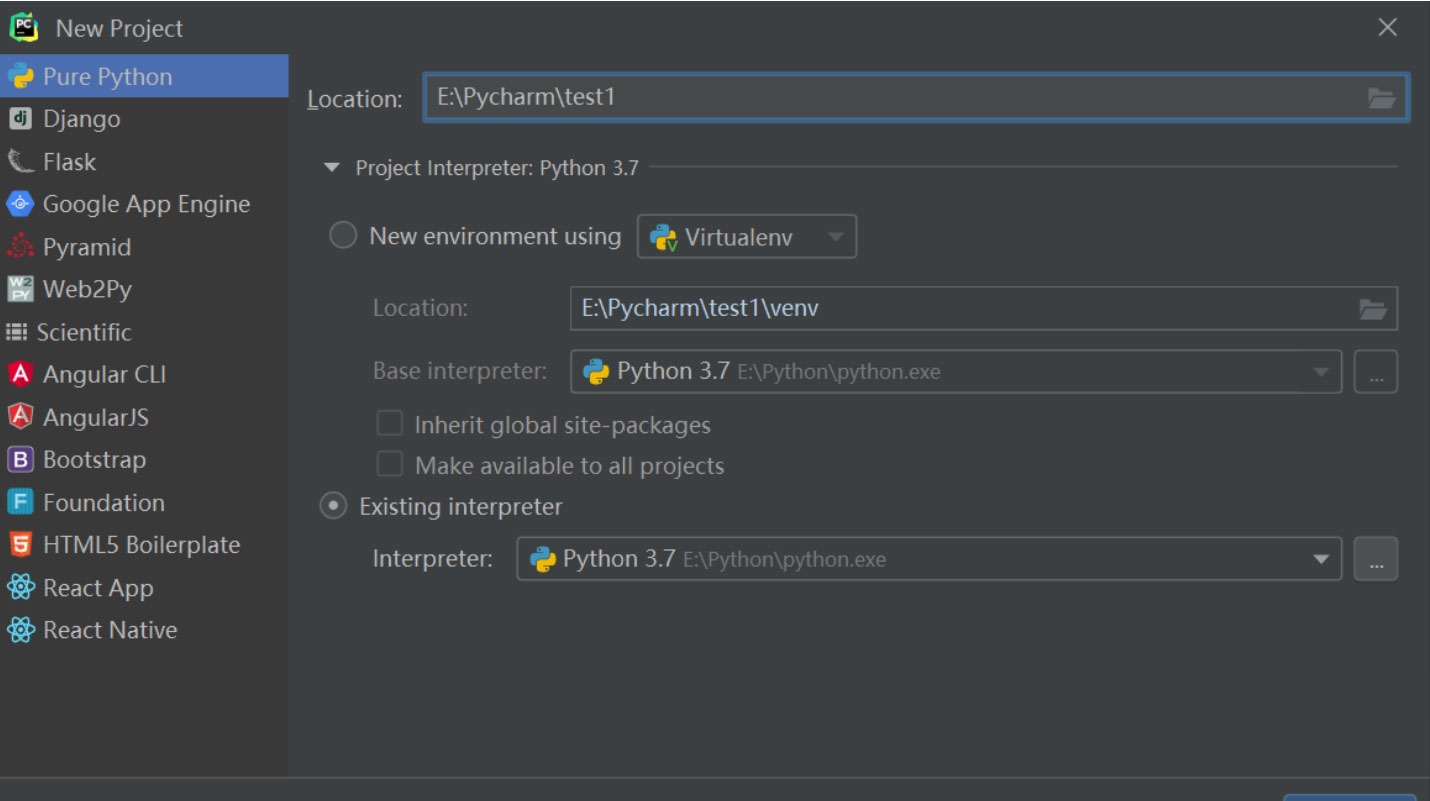Enable Make available to all projects
Screen dimensions: 1430x801
389,464
